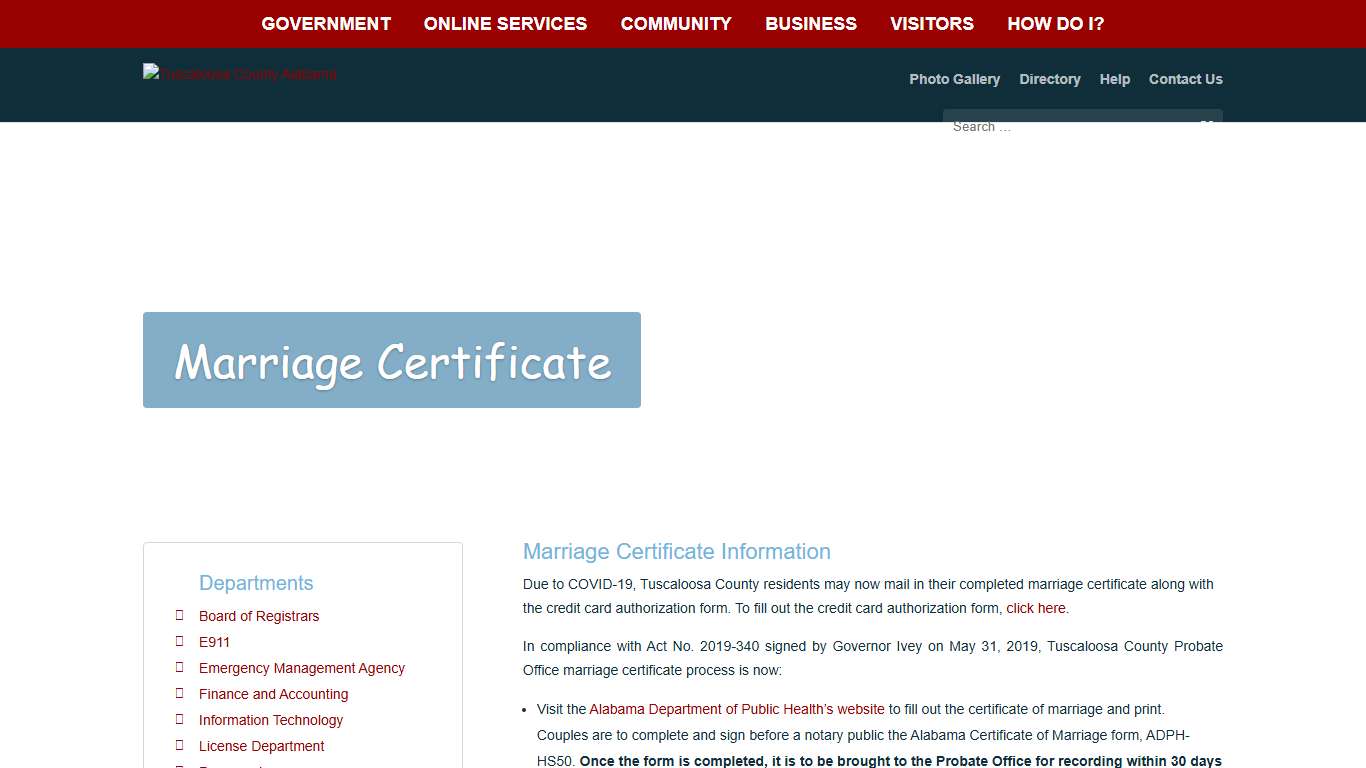Image resolution: width=1366 pixels, height=768 pixels.
Task: Open the Directory link
Action: coord(1049,79)
